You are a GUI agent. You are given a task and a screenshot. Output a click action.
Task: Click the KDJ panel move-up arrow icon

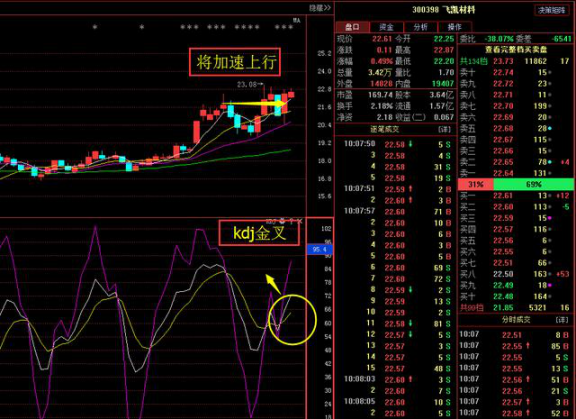tap(291, 221)
